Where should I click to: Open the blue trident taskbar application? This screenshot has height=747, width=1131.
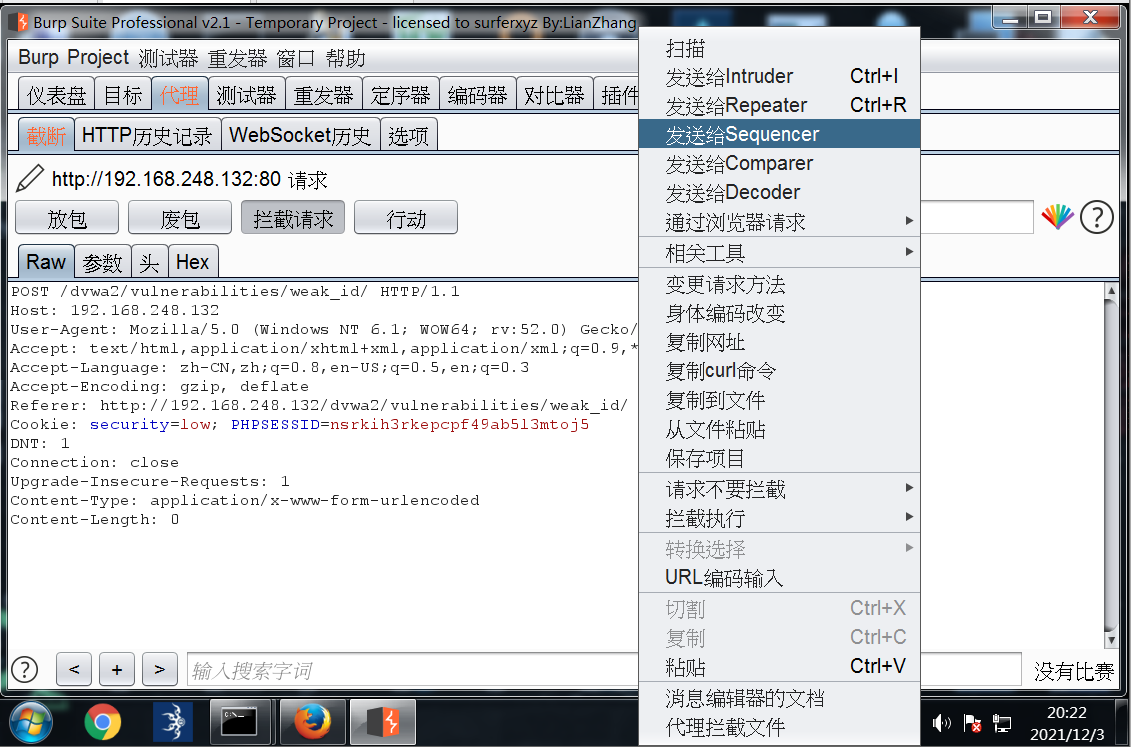click(173, 722)
